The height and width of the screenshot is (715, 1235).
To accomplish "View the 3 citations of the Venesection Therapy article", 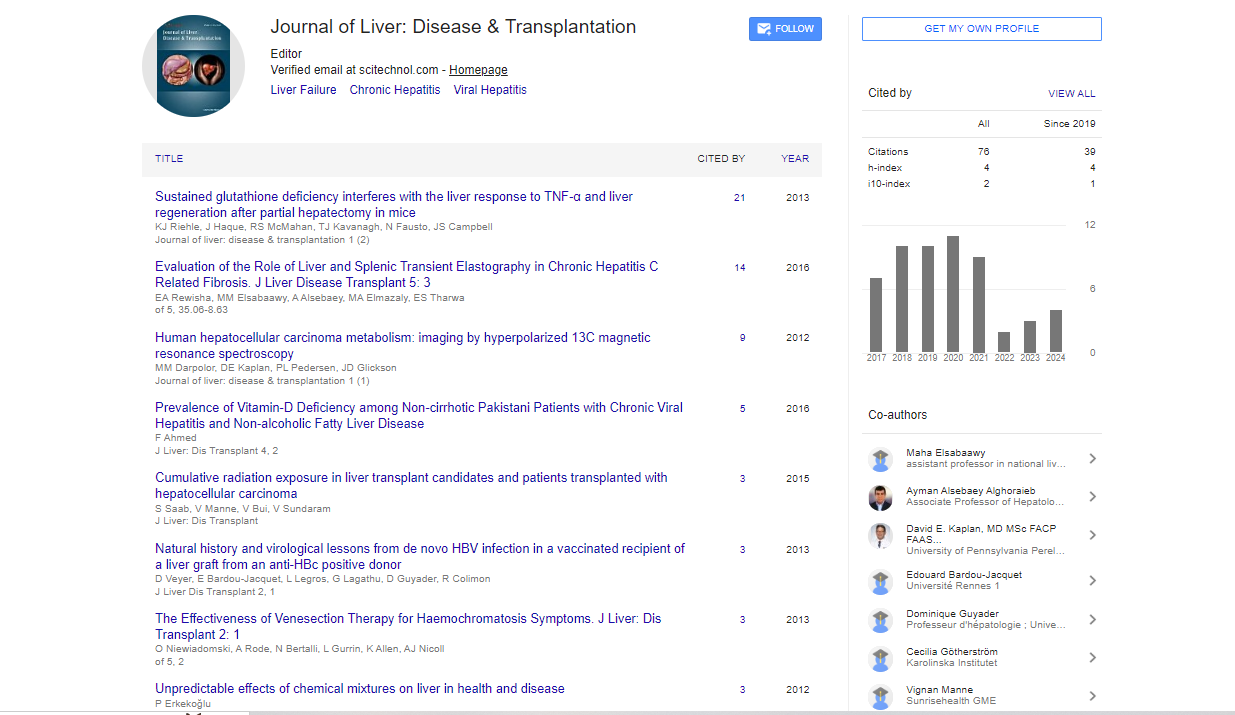I will point(742,620).
